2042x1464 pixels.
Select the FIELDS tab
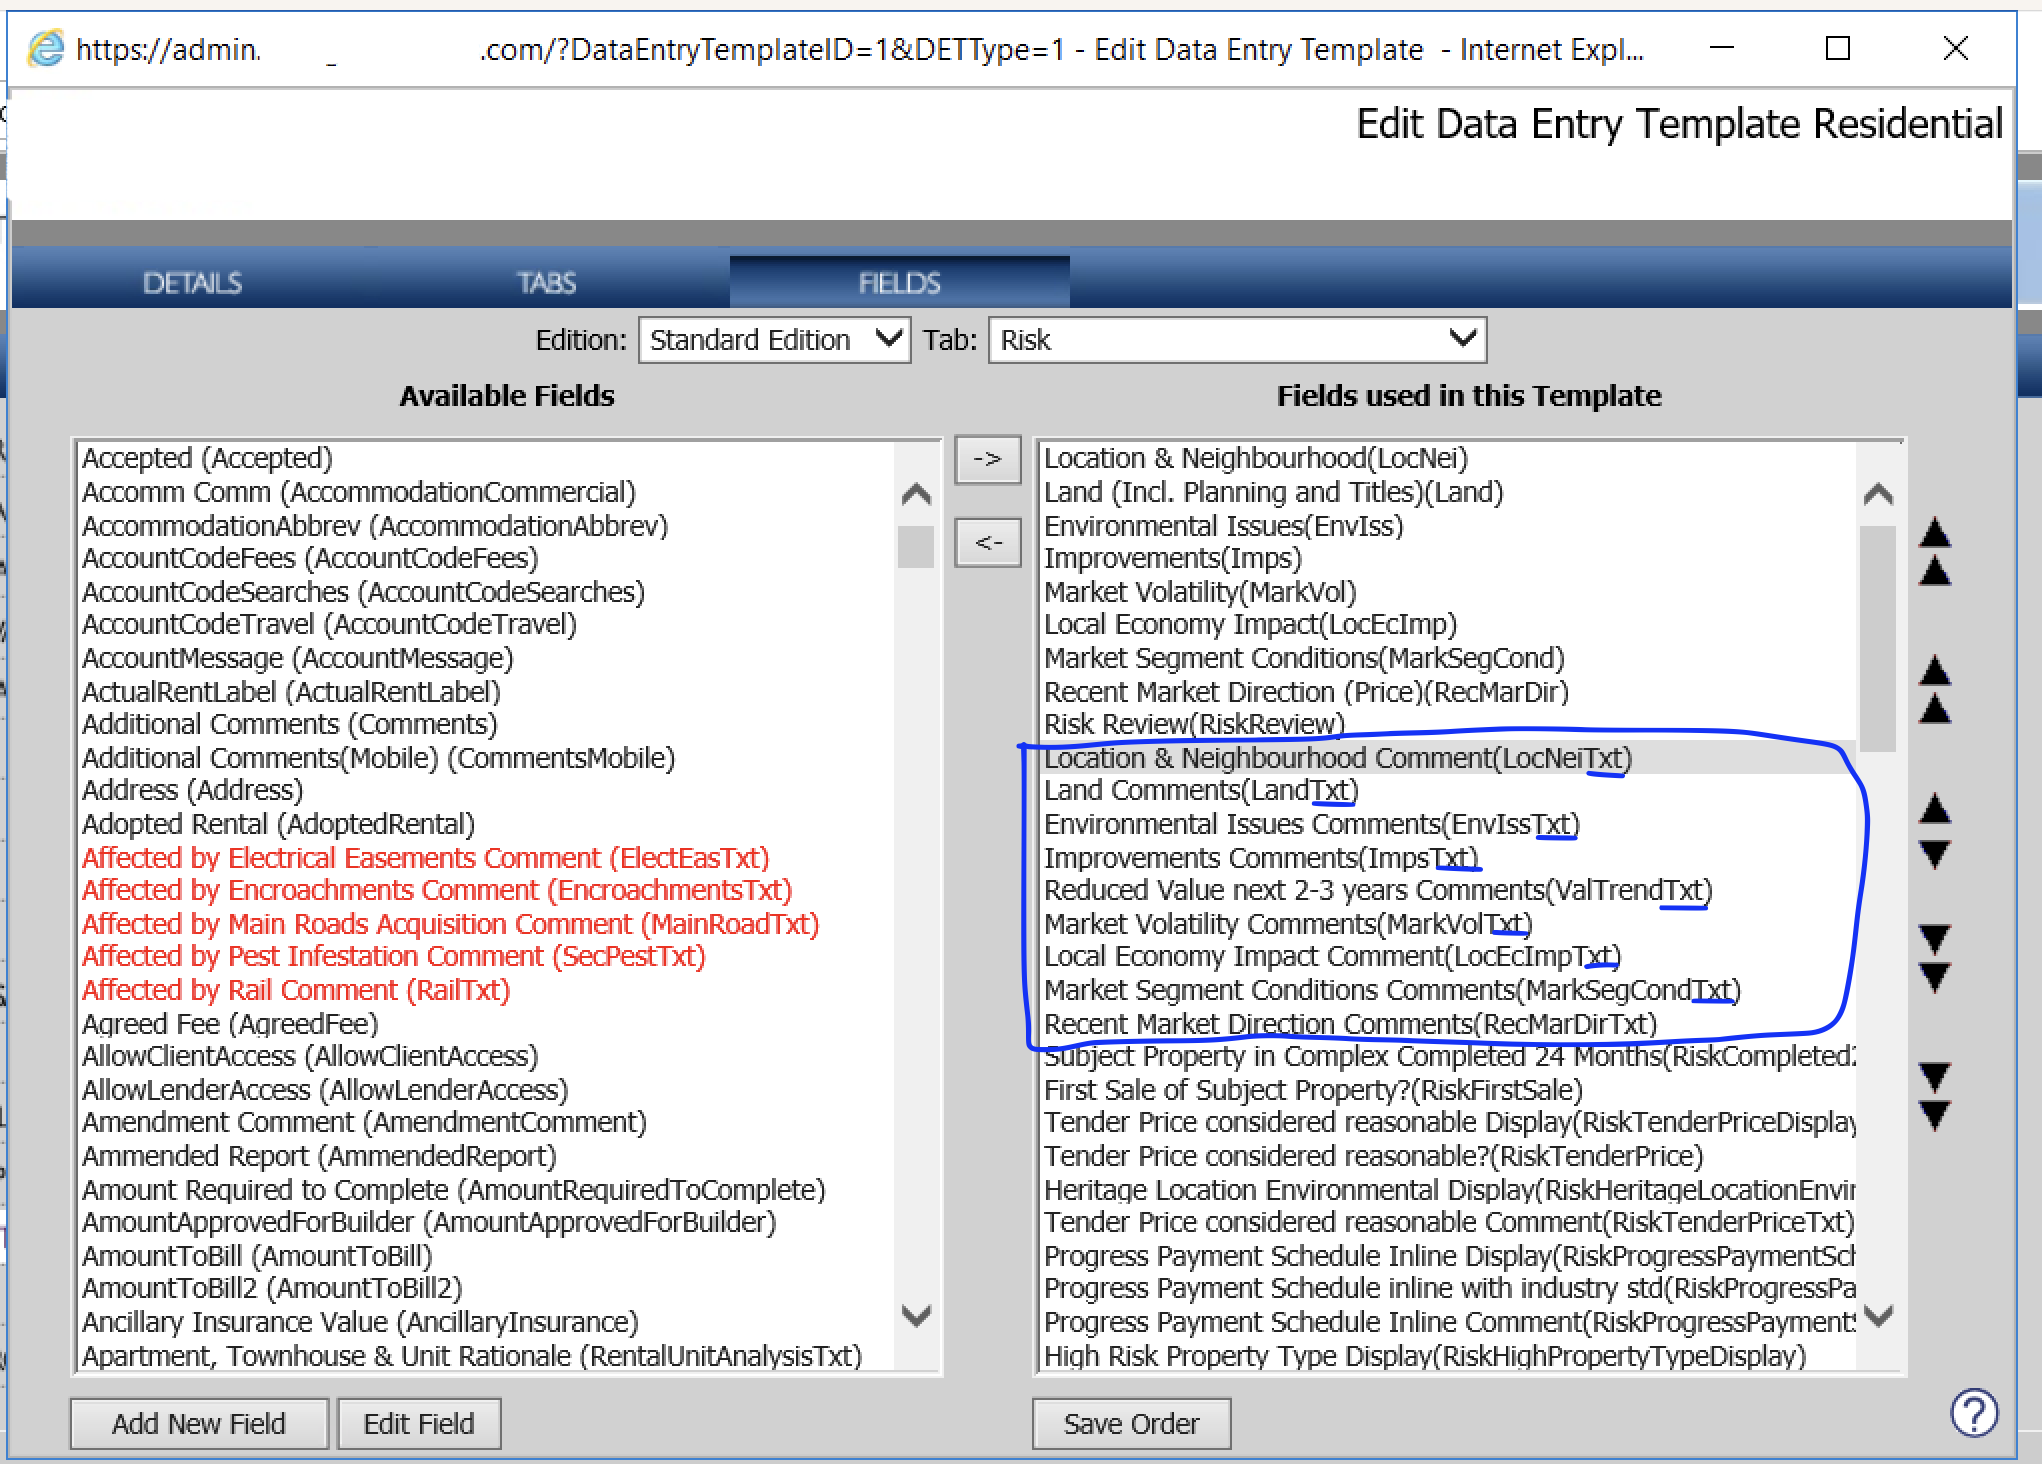pos(899,283)
